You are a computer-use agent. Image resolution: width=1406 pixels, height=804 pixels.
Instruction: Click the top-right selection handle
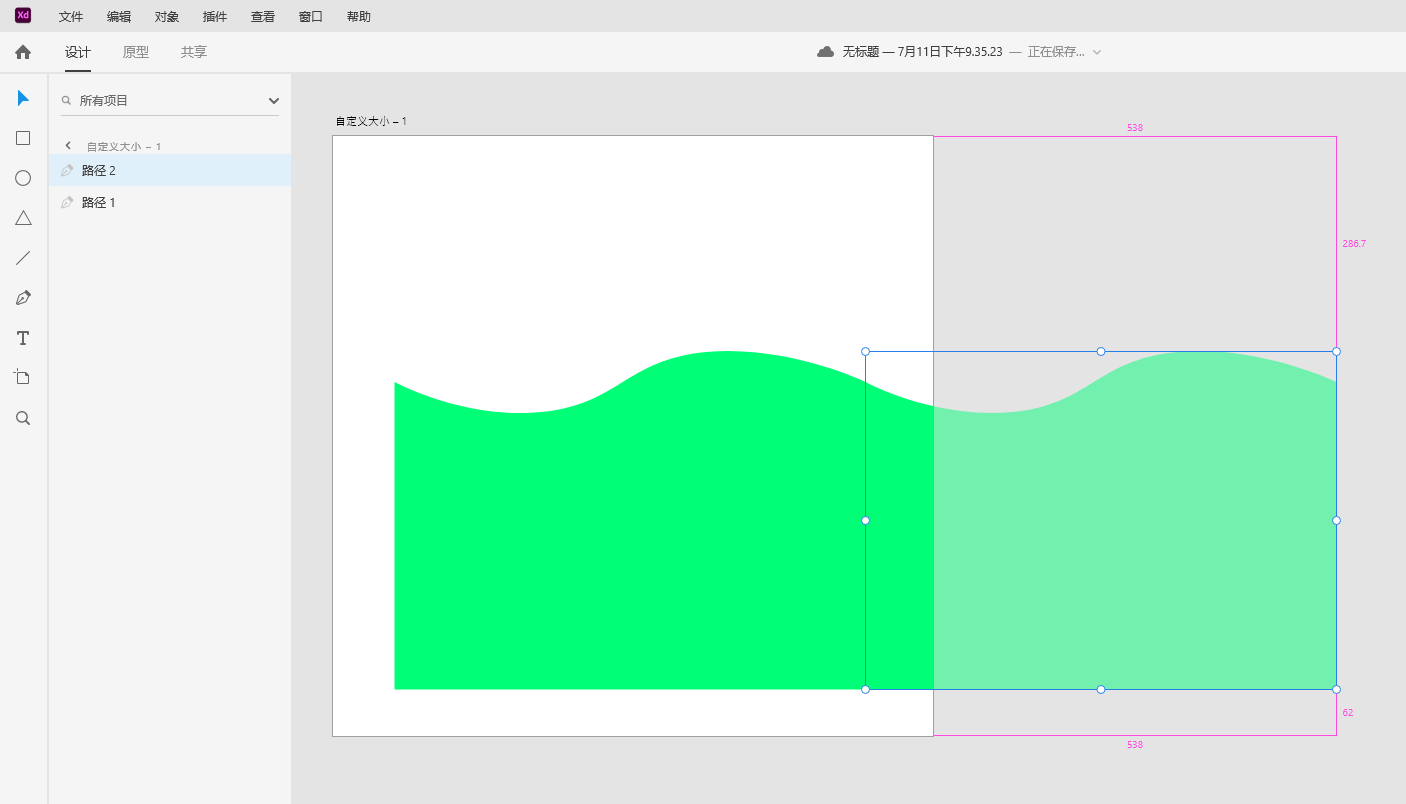click(1336, 351)
